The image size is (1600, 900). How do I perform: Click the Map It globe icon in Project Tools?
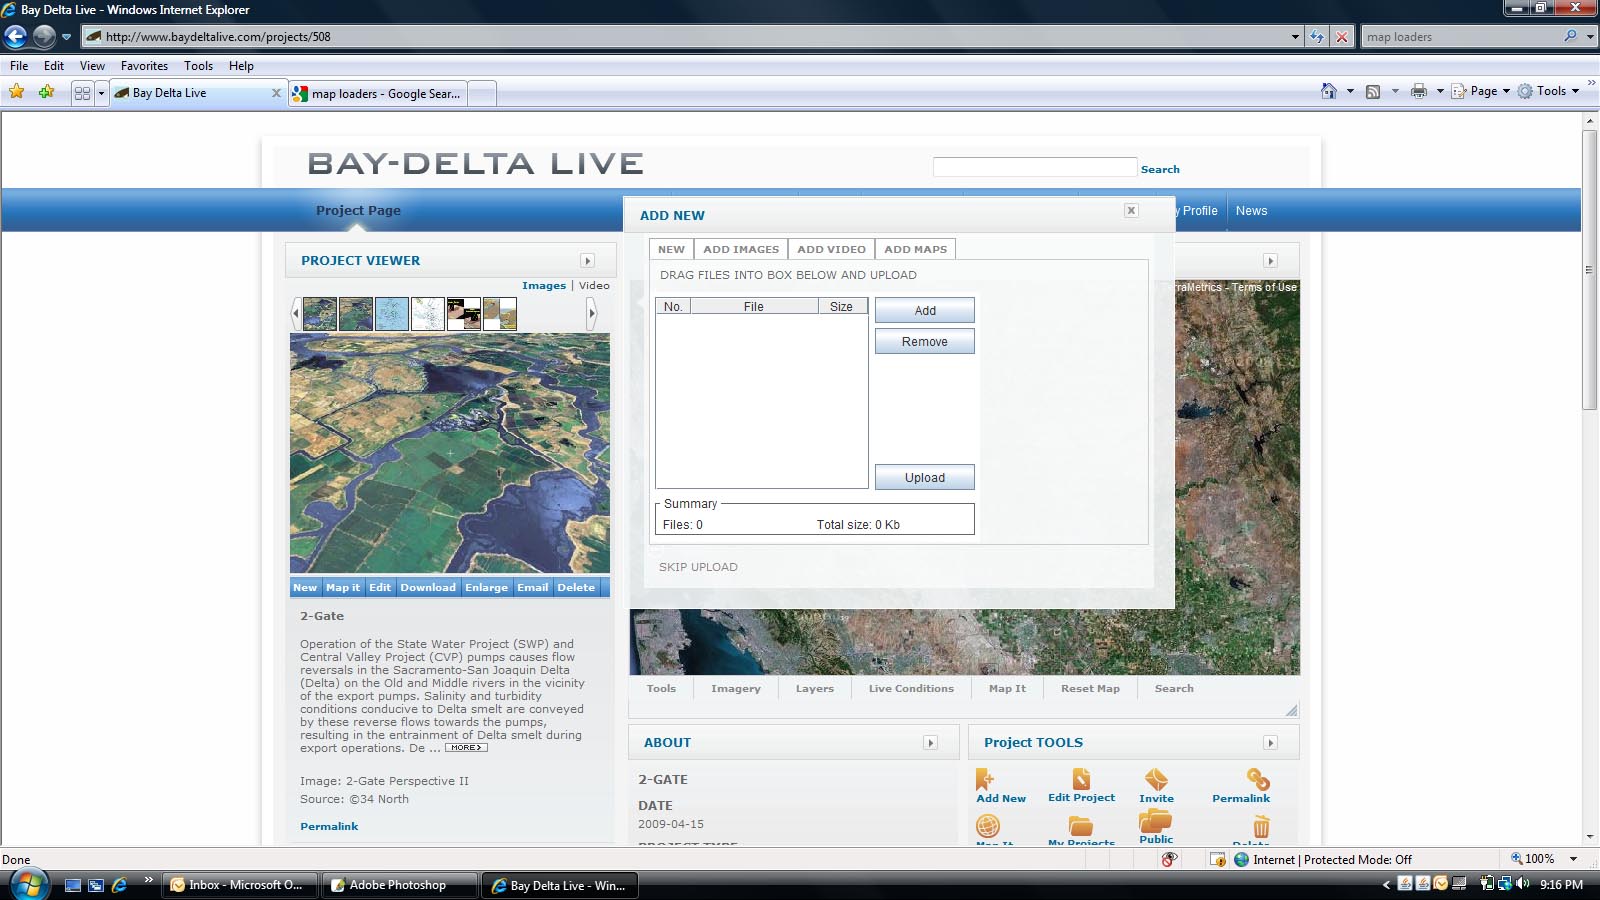pos(988,826)
